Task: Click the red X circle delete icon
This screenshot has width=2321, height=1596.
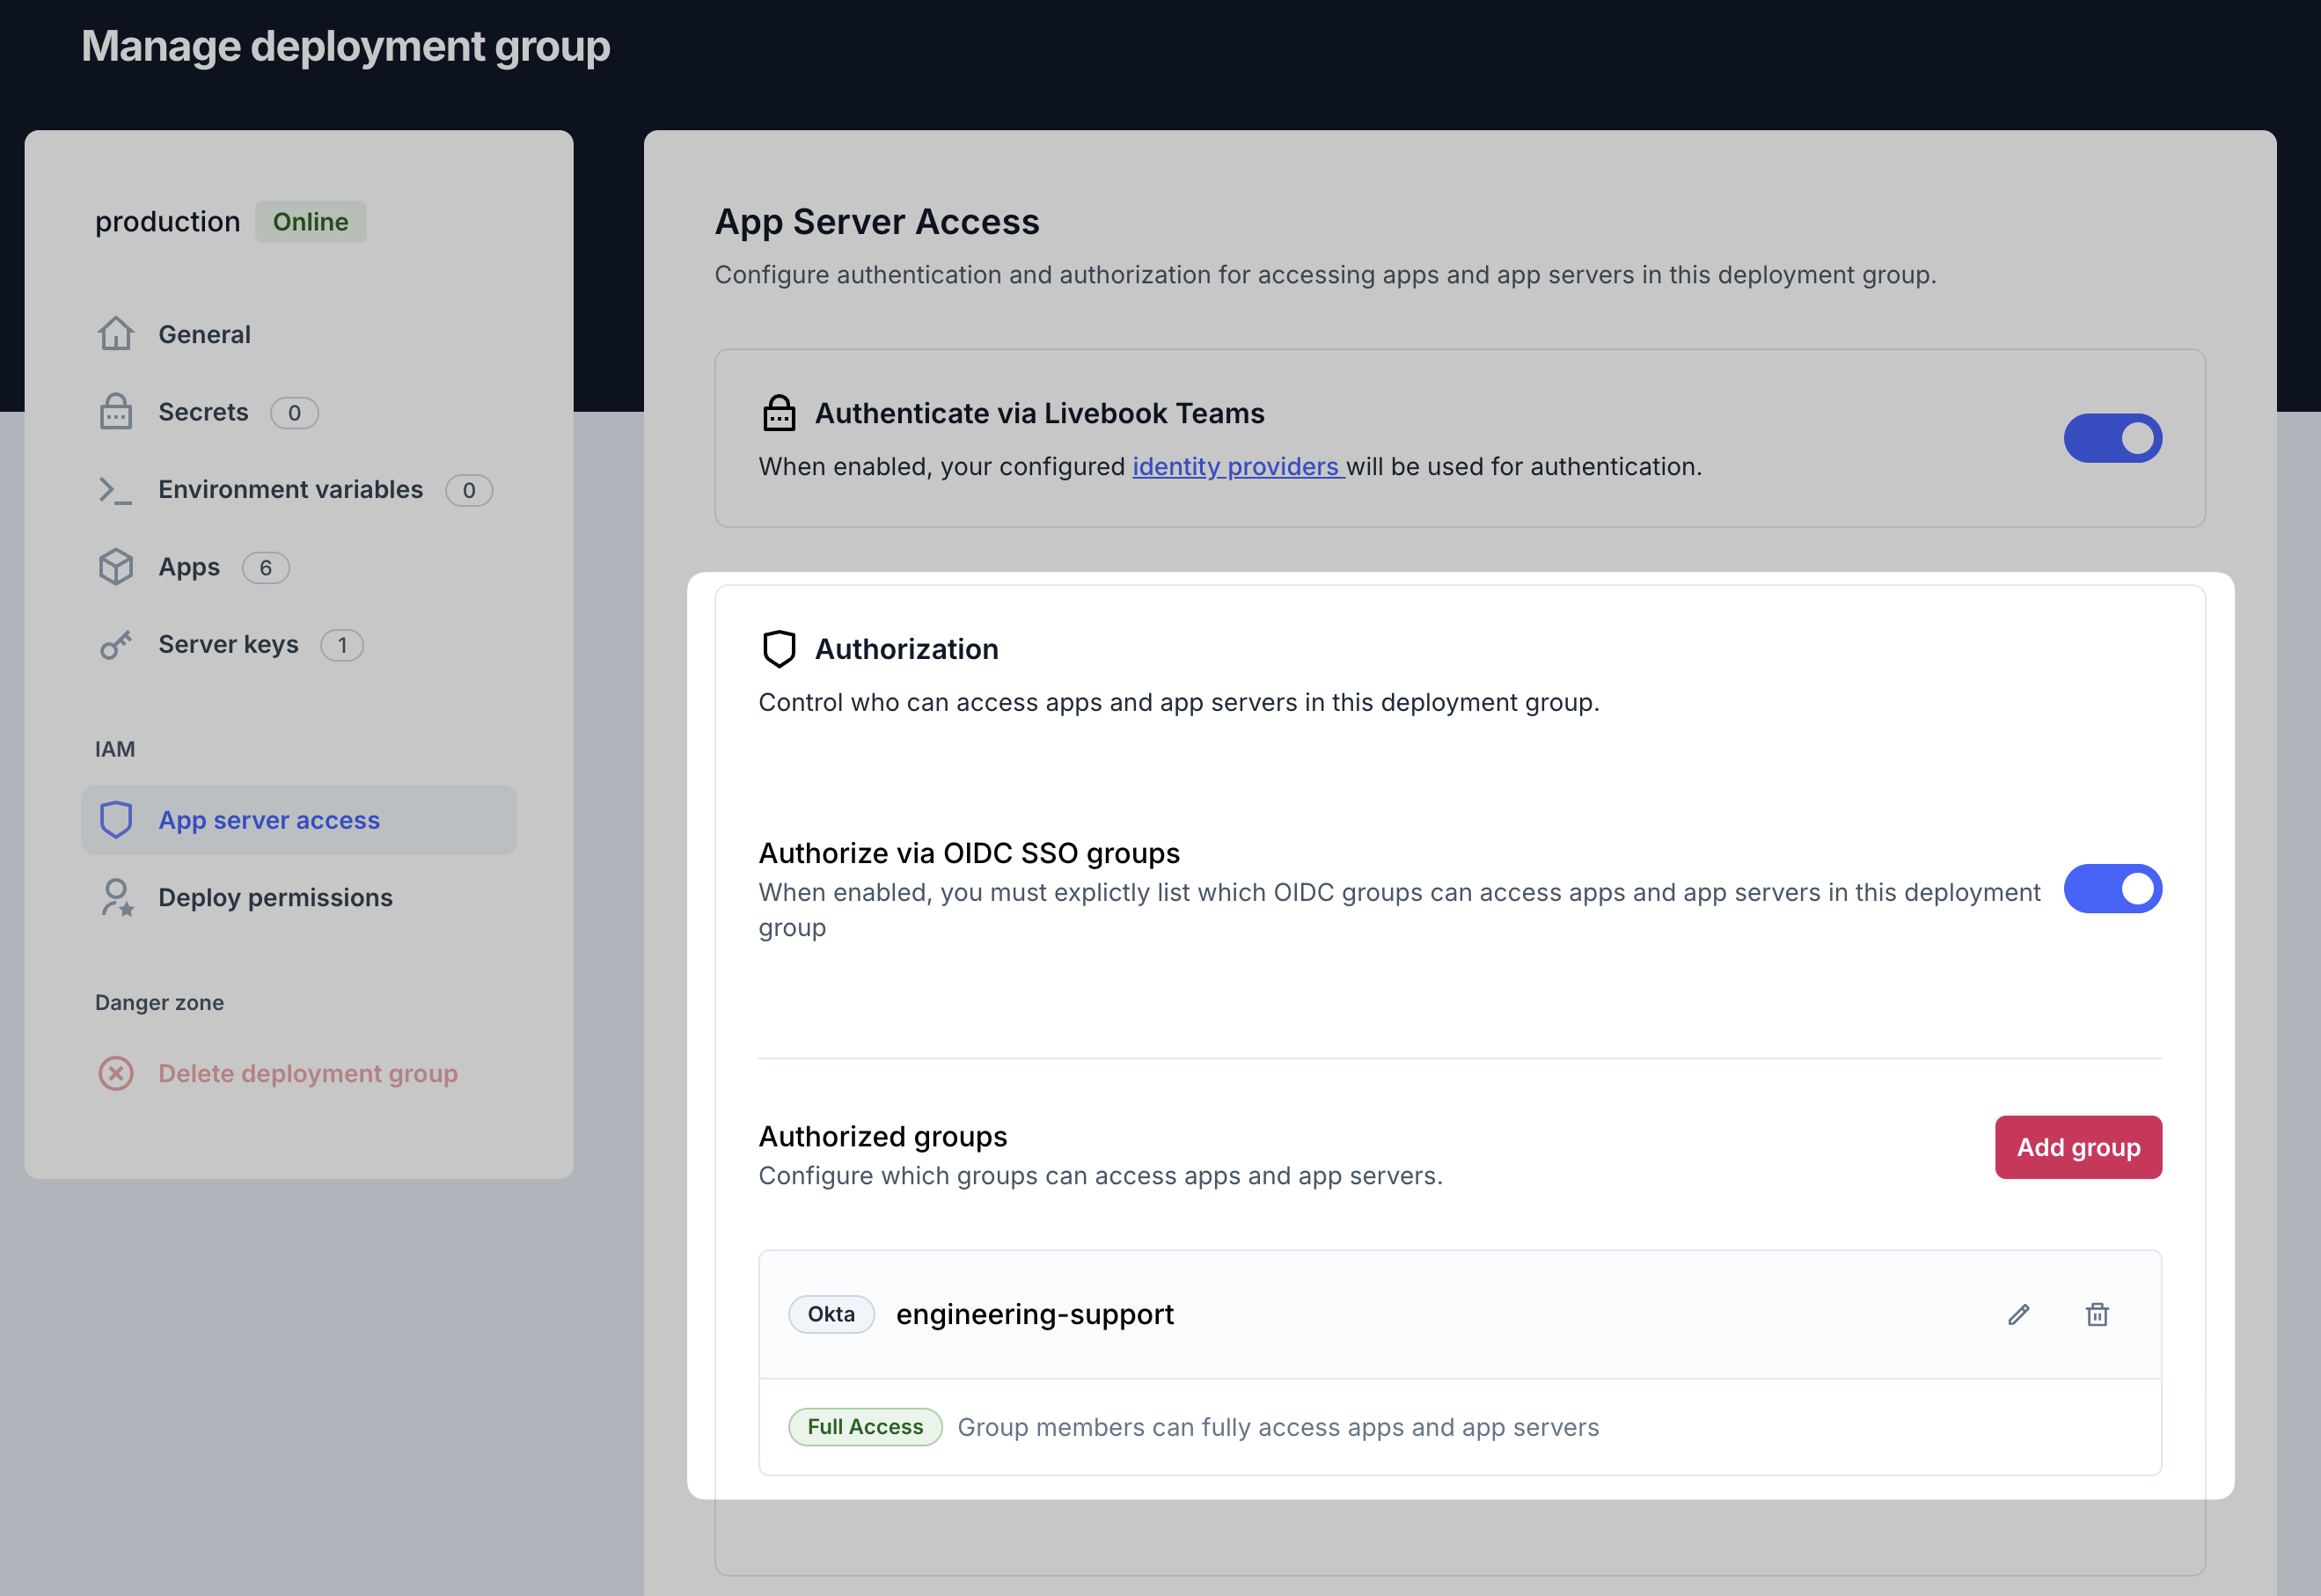Action: click(116, 1073)
